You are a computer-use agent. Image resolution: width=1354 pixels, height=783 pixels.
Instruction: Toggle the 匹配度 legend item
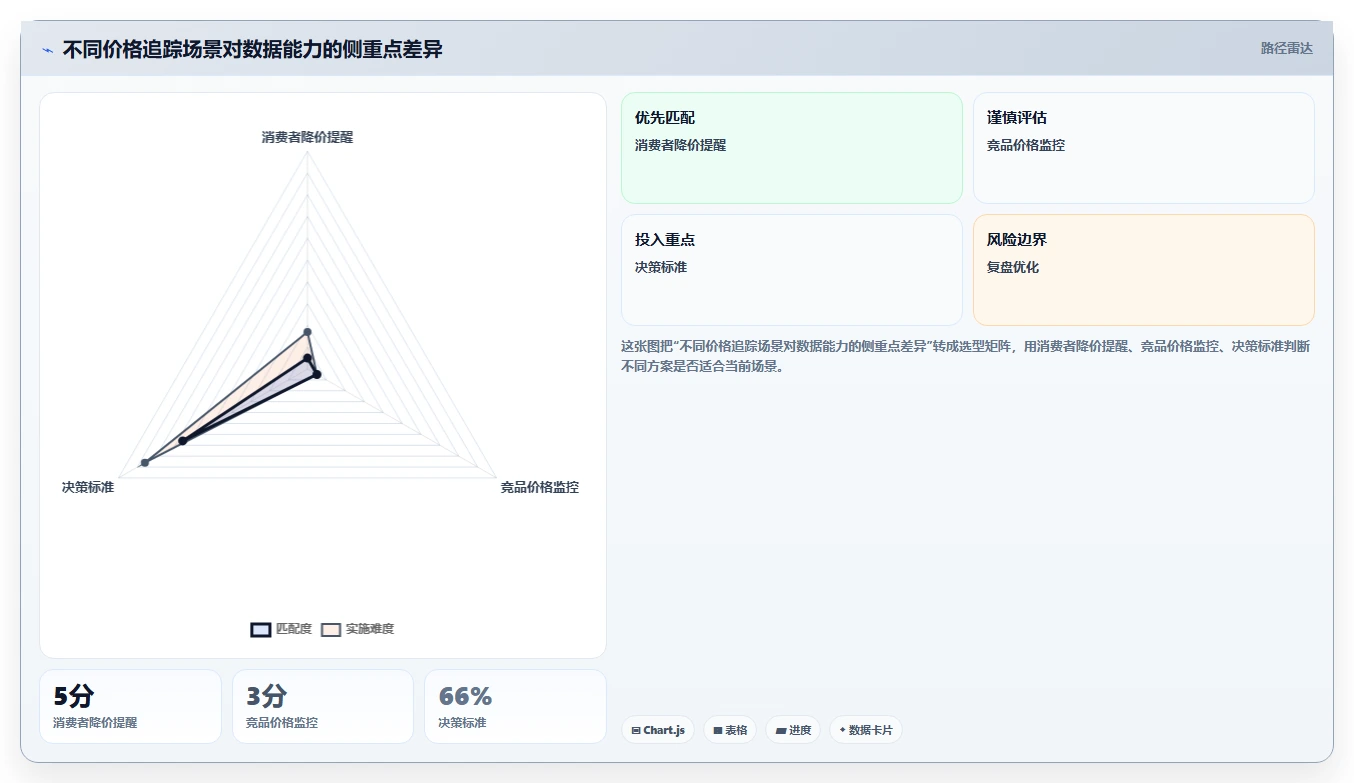(x=281, y=629)
